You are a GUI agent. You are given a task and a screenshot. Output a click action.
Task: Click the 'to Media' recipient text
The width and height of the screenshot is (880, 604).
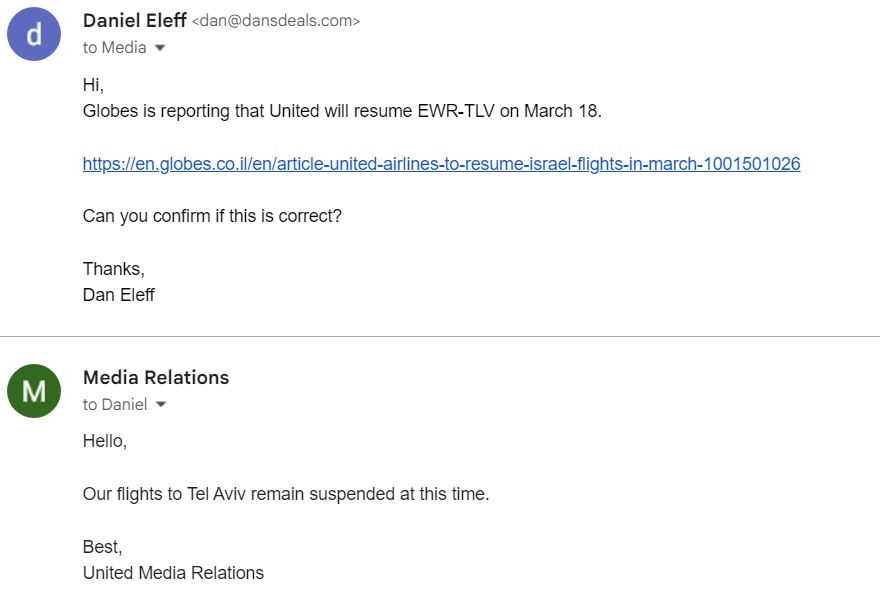(114, 48)
